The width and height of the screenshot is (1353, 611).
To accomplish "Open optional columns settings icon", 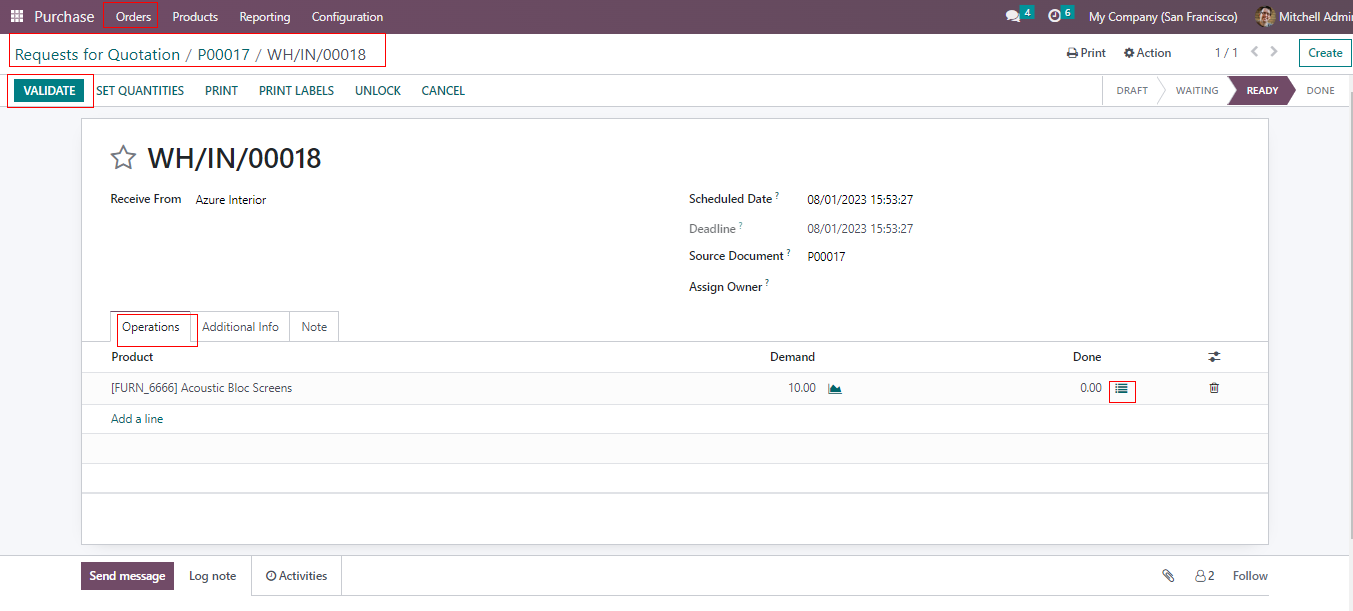I will point(1214,357).
